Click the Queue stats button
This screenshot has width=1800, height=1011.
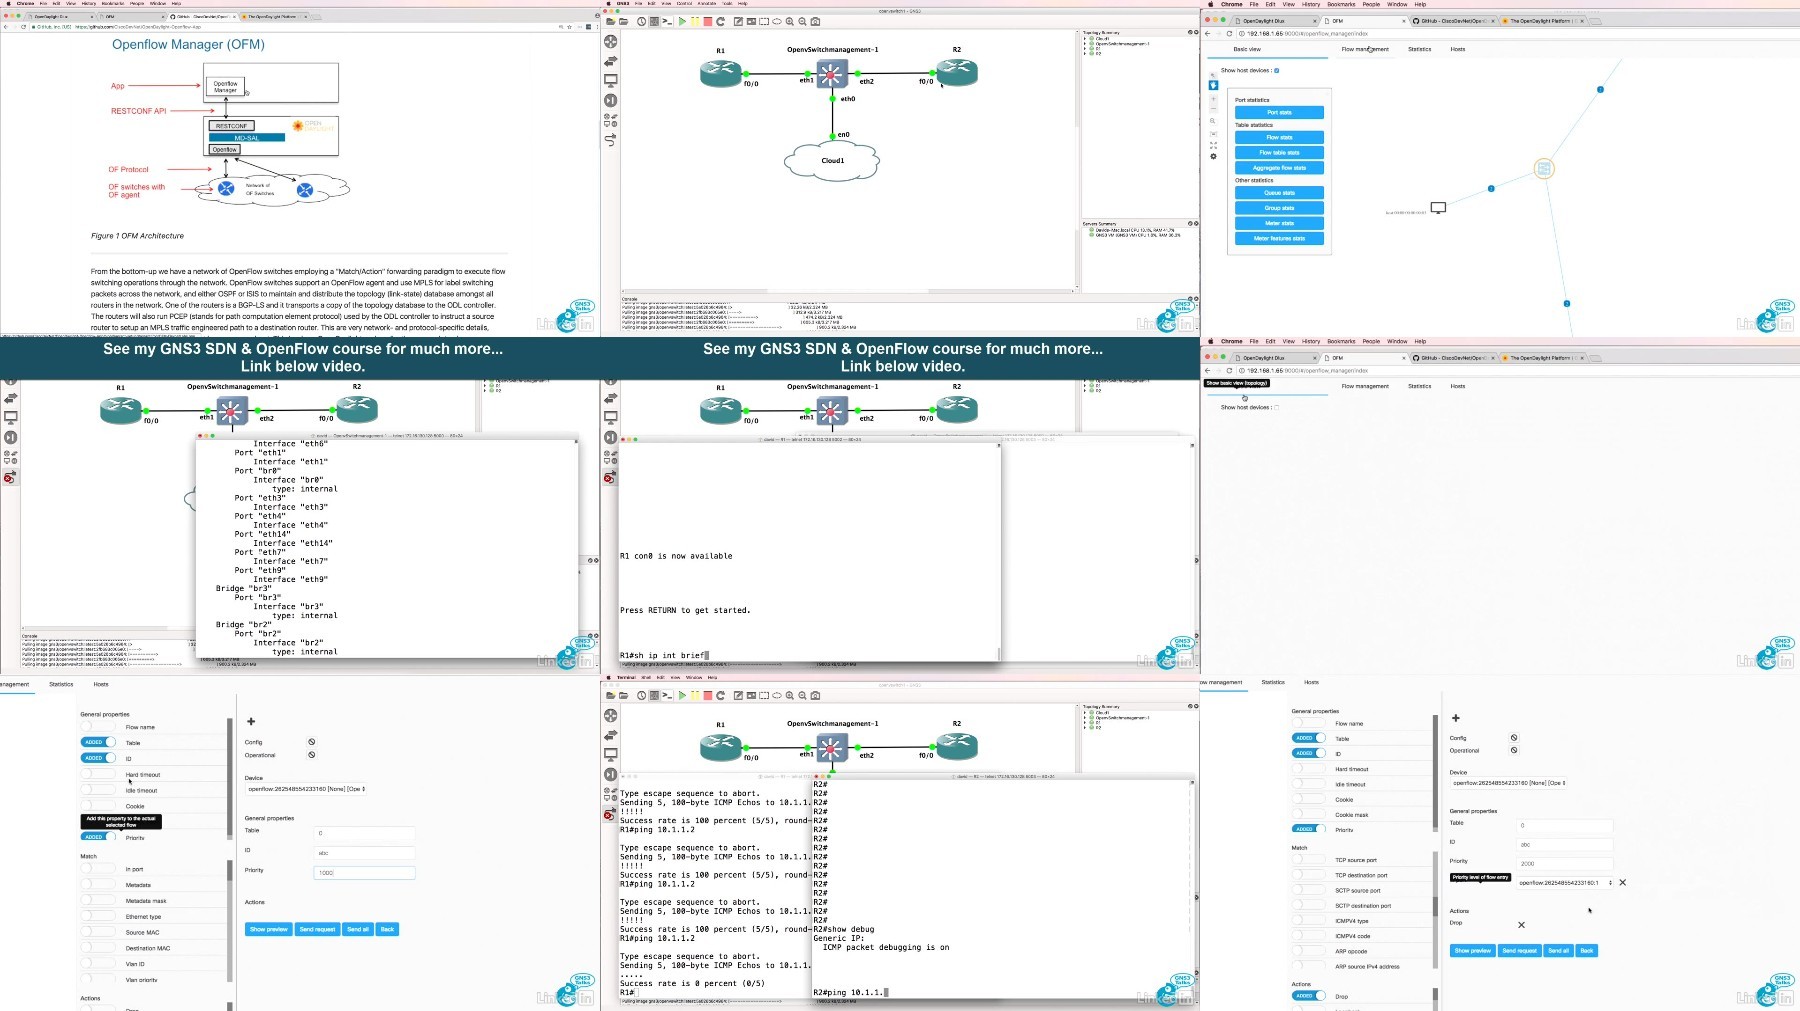(1279, 193)
